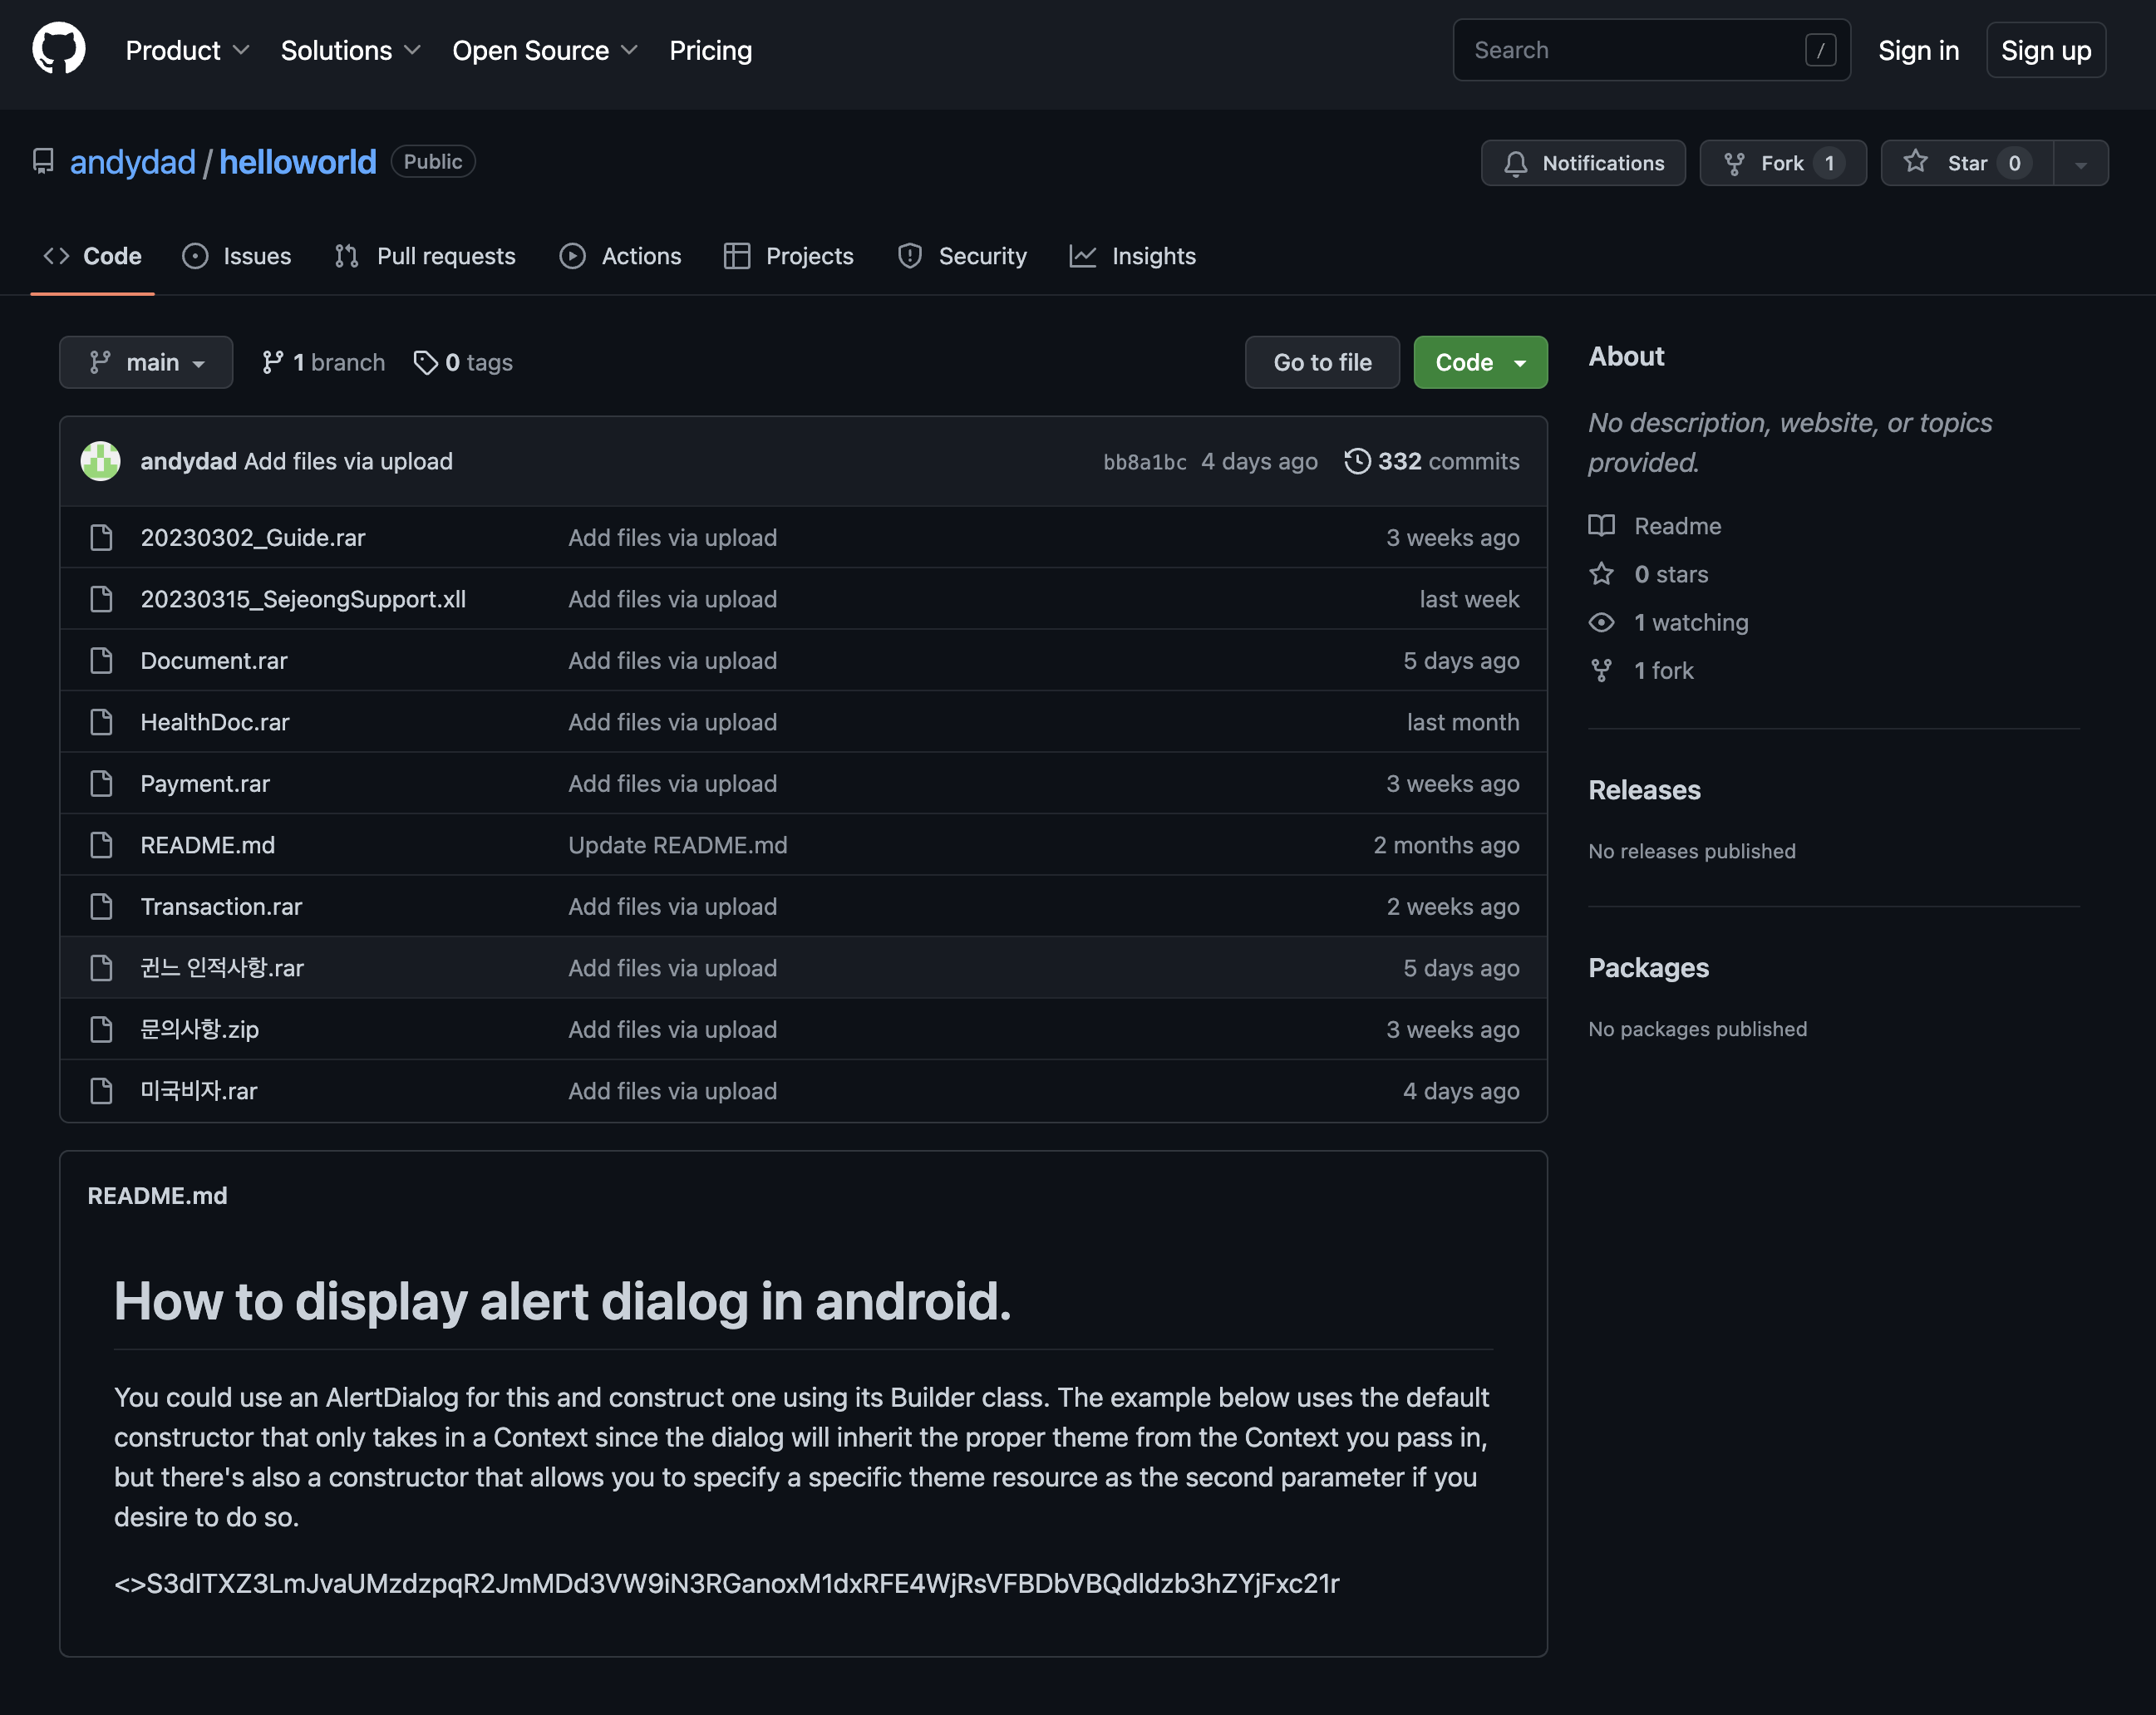The height and width of the screenshot is (1715, 2156).
Task: Open the main branch selector dropdown
Action: tap(146, 362)
